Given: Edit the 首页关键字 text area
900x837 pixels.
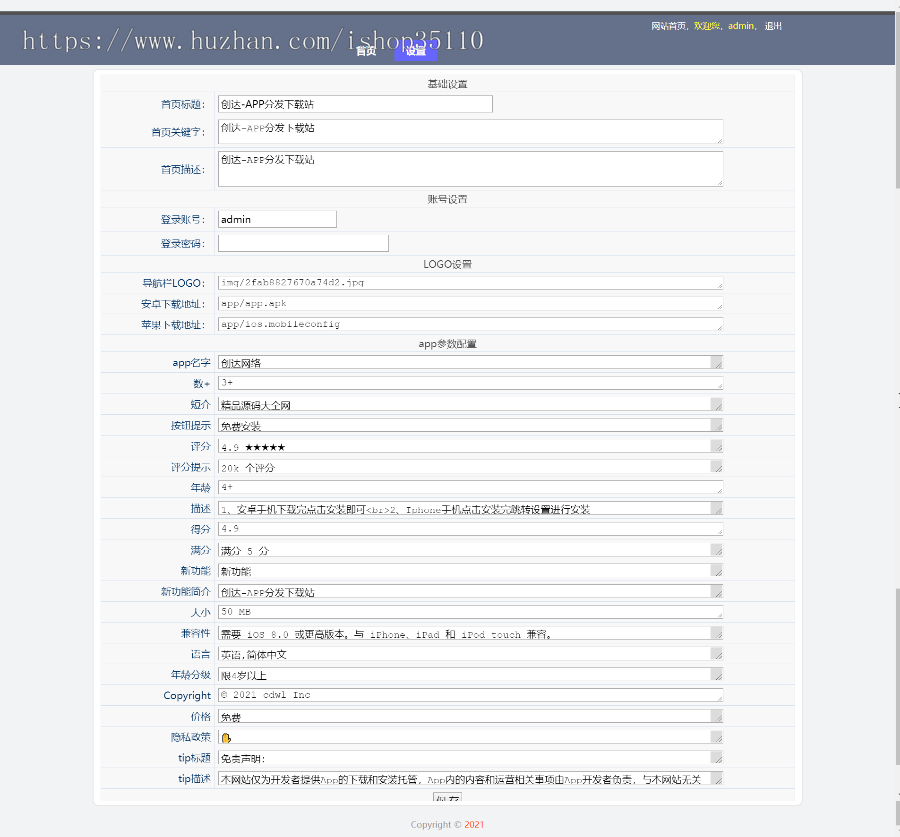Looking at the screenshot, I should (x=470, y=131).
